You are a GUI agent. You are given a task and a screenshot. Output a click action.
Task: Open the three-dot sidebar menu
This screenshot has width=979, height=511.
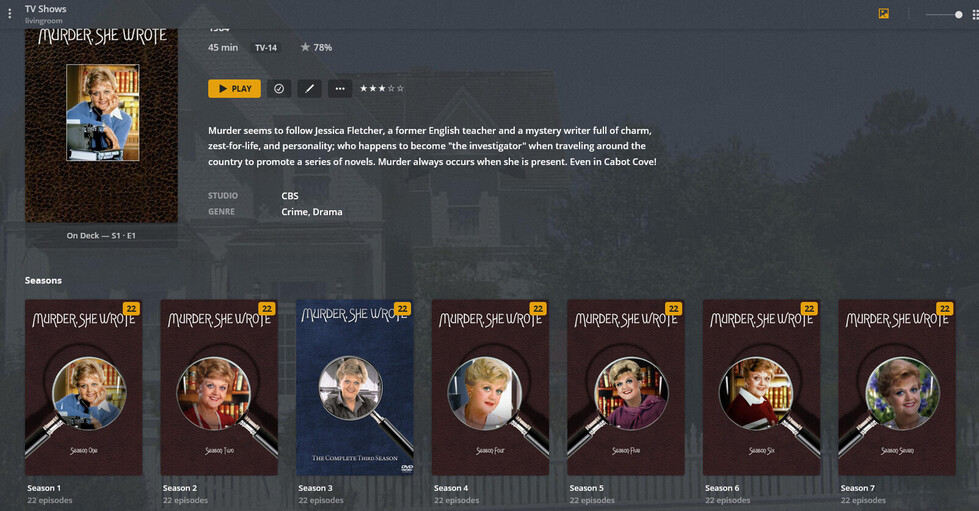tap(9, 13)
